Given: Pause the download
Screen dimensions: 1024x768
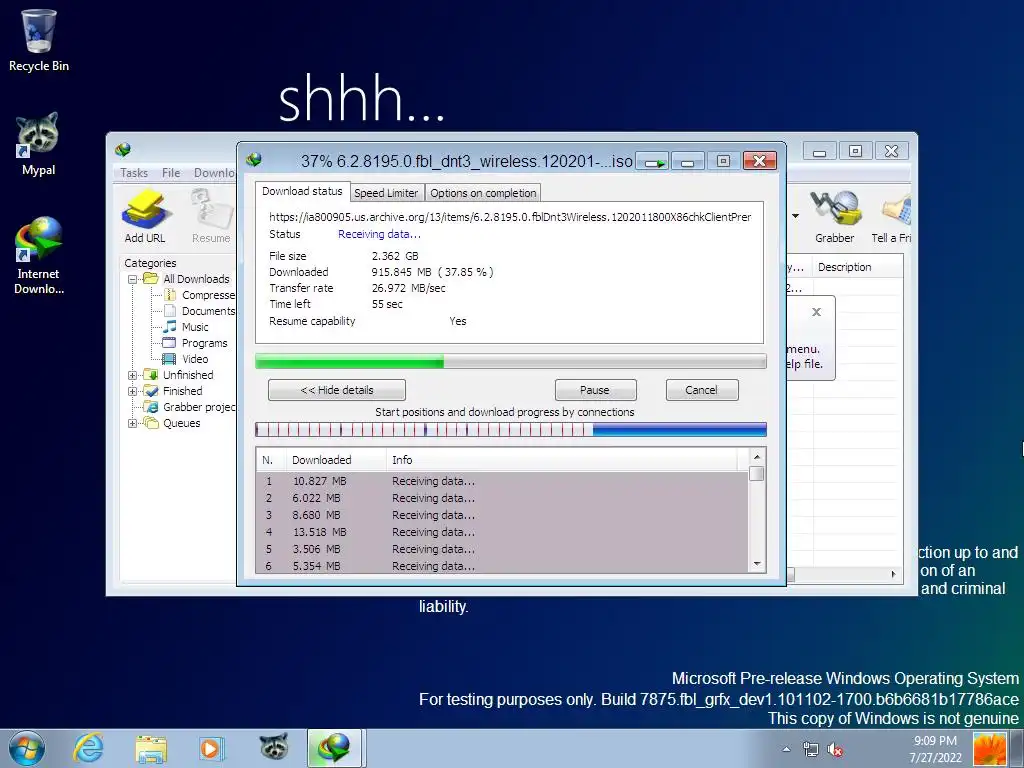Looking at the screenshot, I should [595, 390].
